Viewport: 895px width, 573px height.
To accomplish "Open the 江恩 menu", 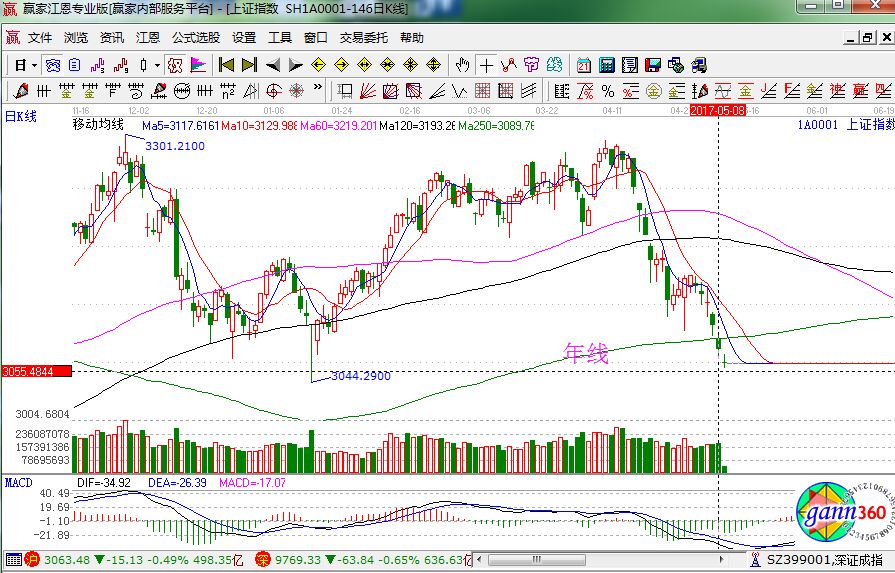I will pos(148,38).
